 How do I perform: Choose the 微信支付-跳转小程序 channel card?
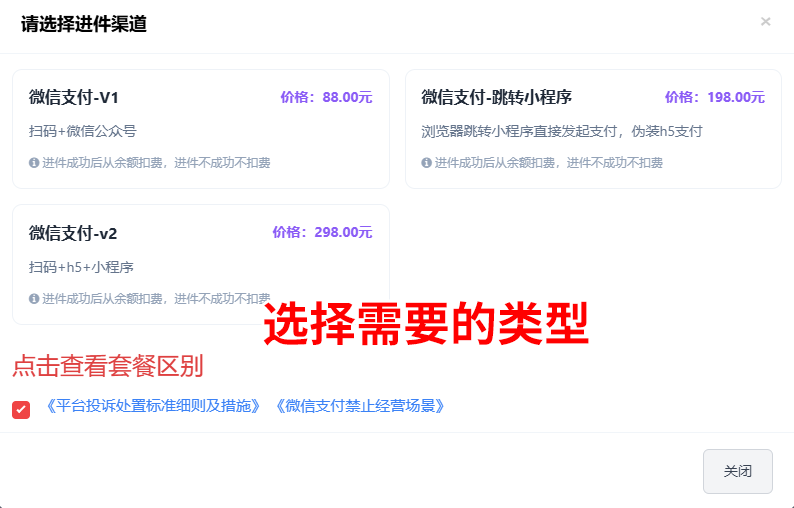[x=593, y=129]
